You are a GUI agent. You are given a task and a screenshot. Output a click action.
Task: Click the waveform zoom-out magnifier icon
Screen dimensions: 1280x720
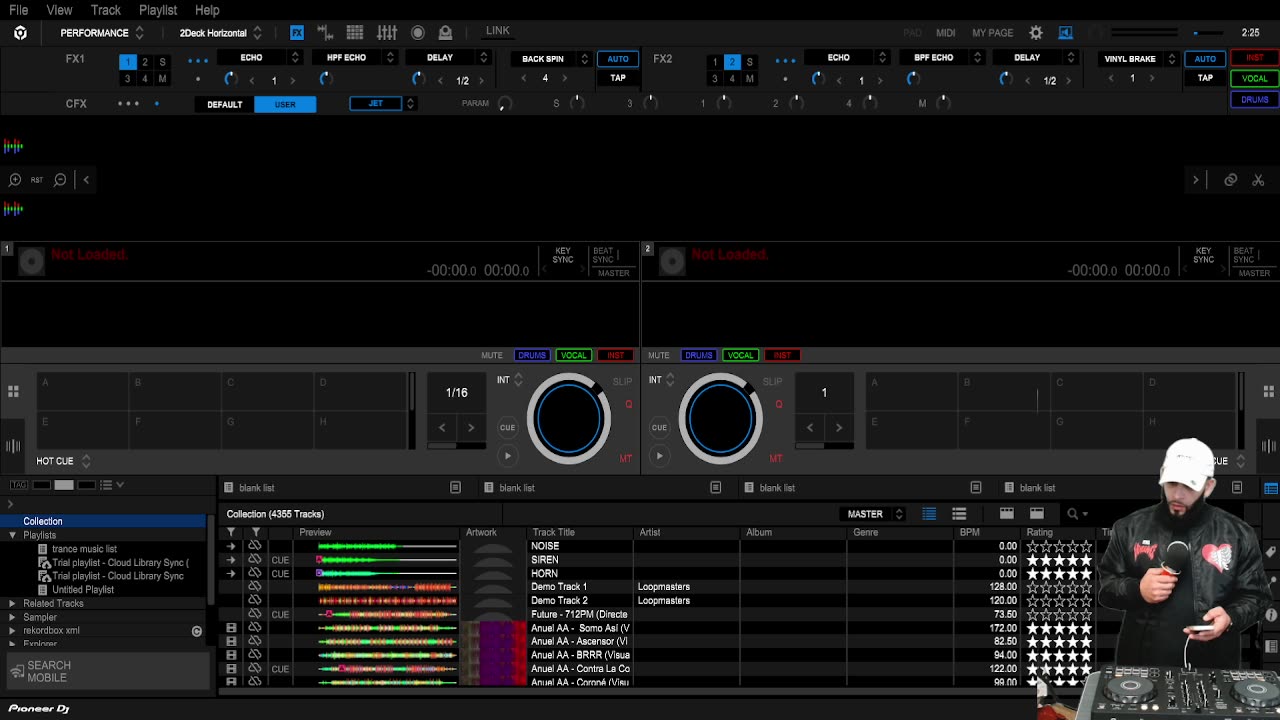click(60, 180)
